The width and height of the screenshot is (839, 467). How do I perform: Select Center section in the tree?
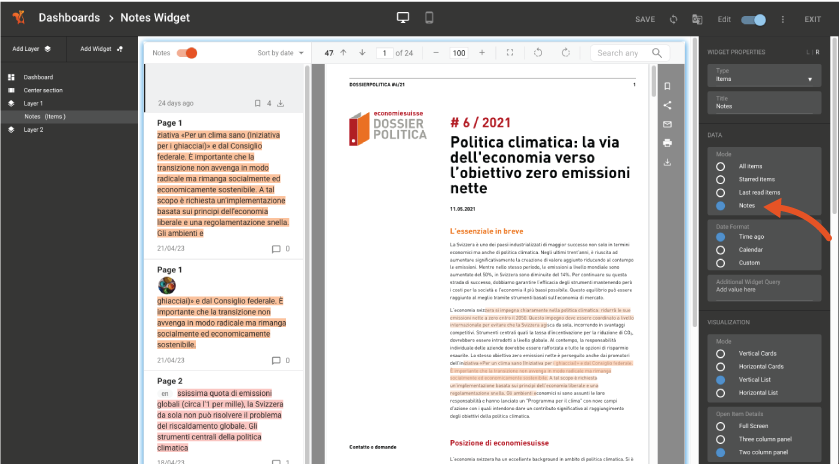[43, 90]
